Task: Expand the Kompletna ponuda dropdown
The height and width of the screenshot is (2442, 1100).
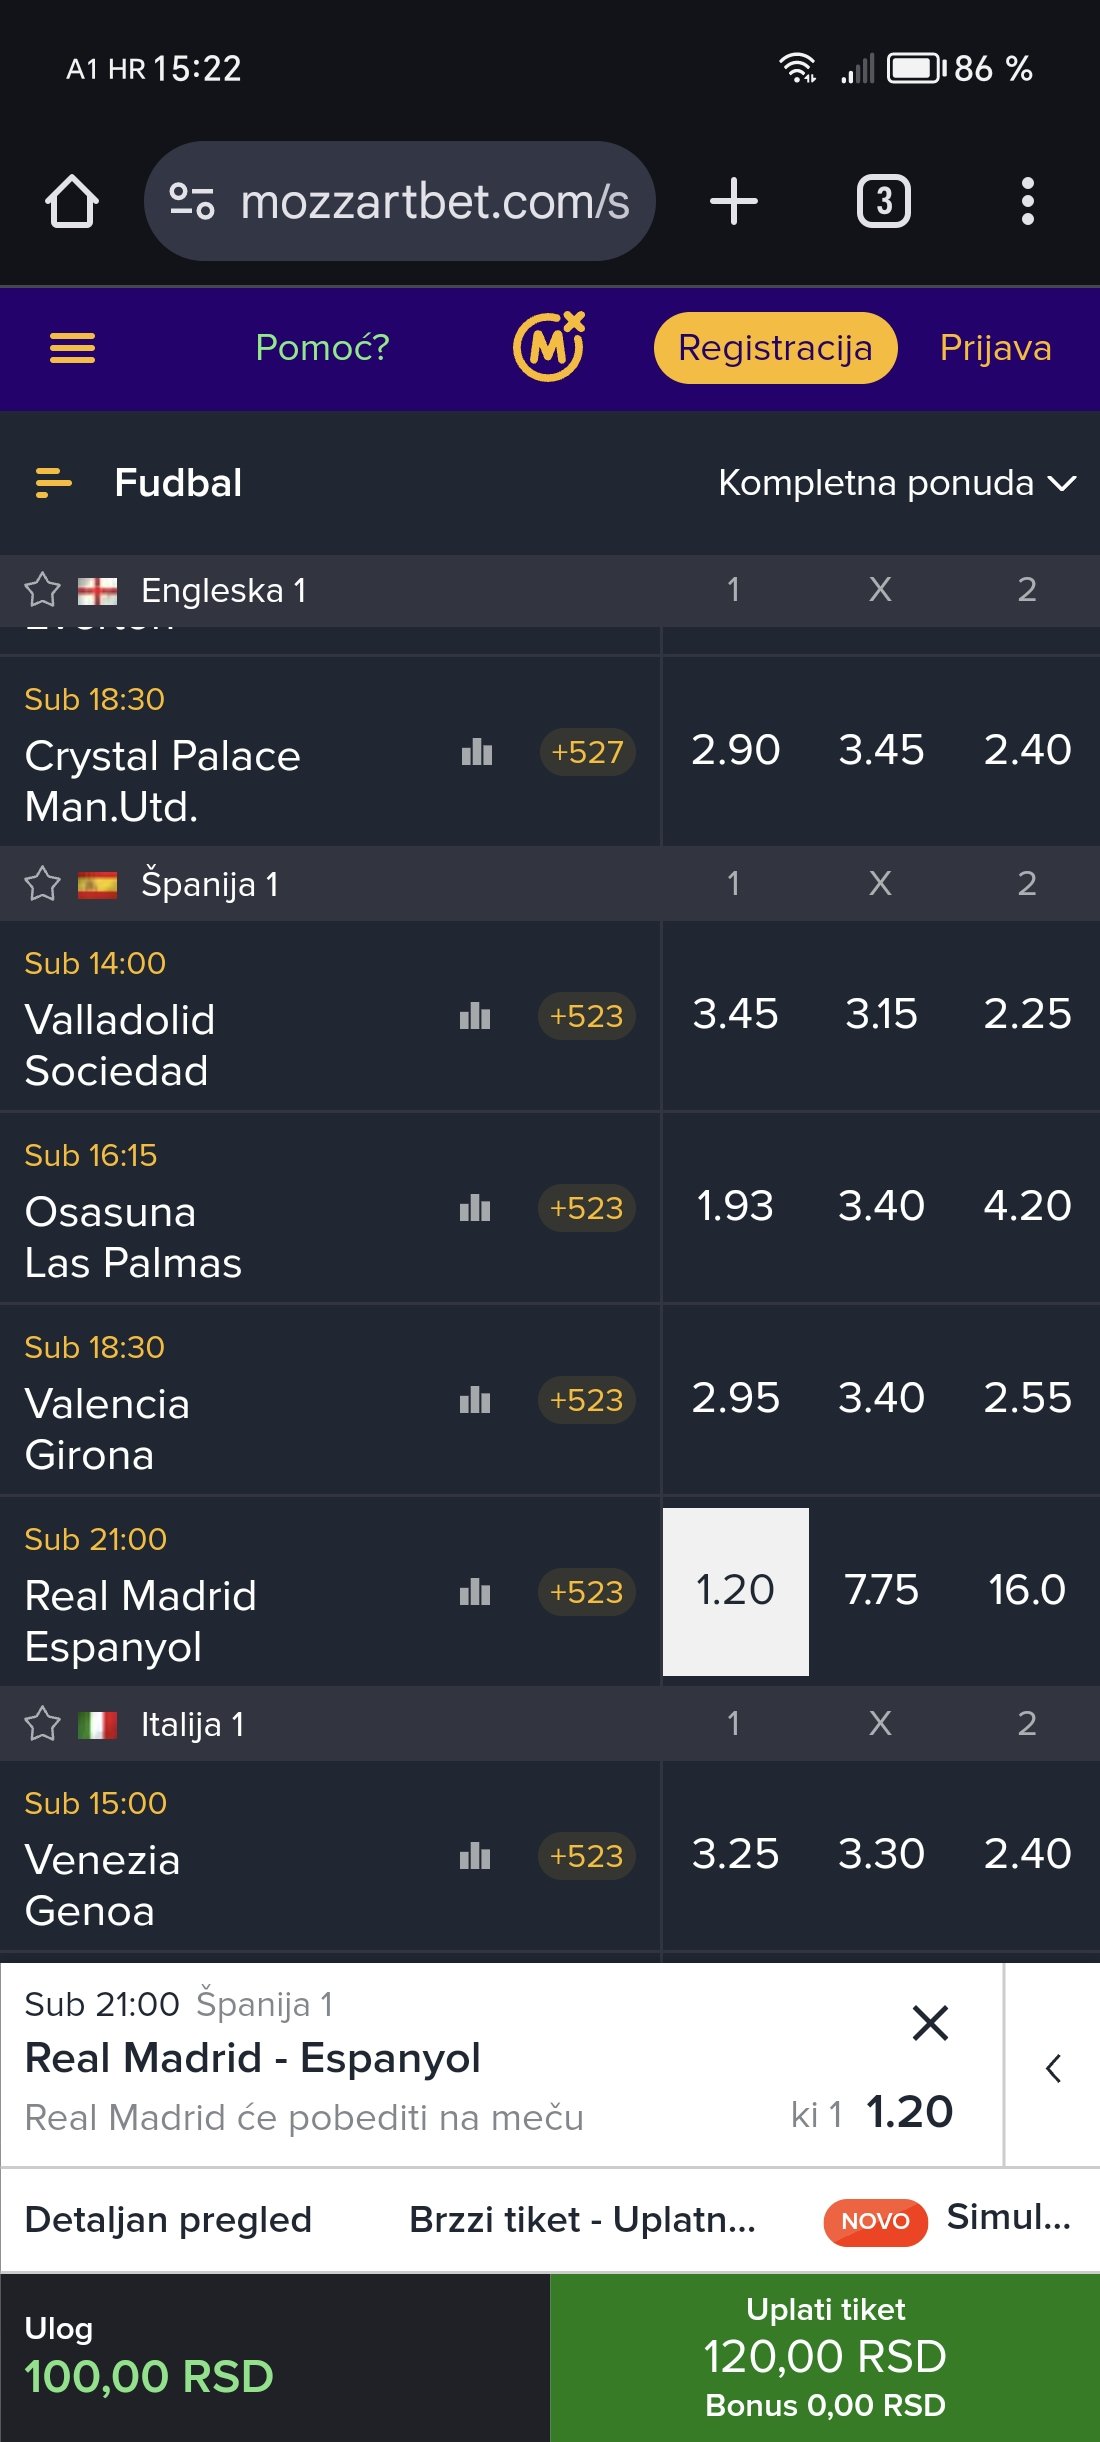Action: pos(897,483)
